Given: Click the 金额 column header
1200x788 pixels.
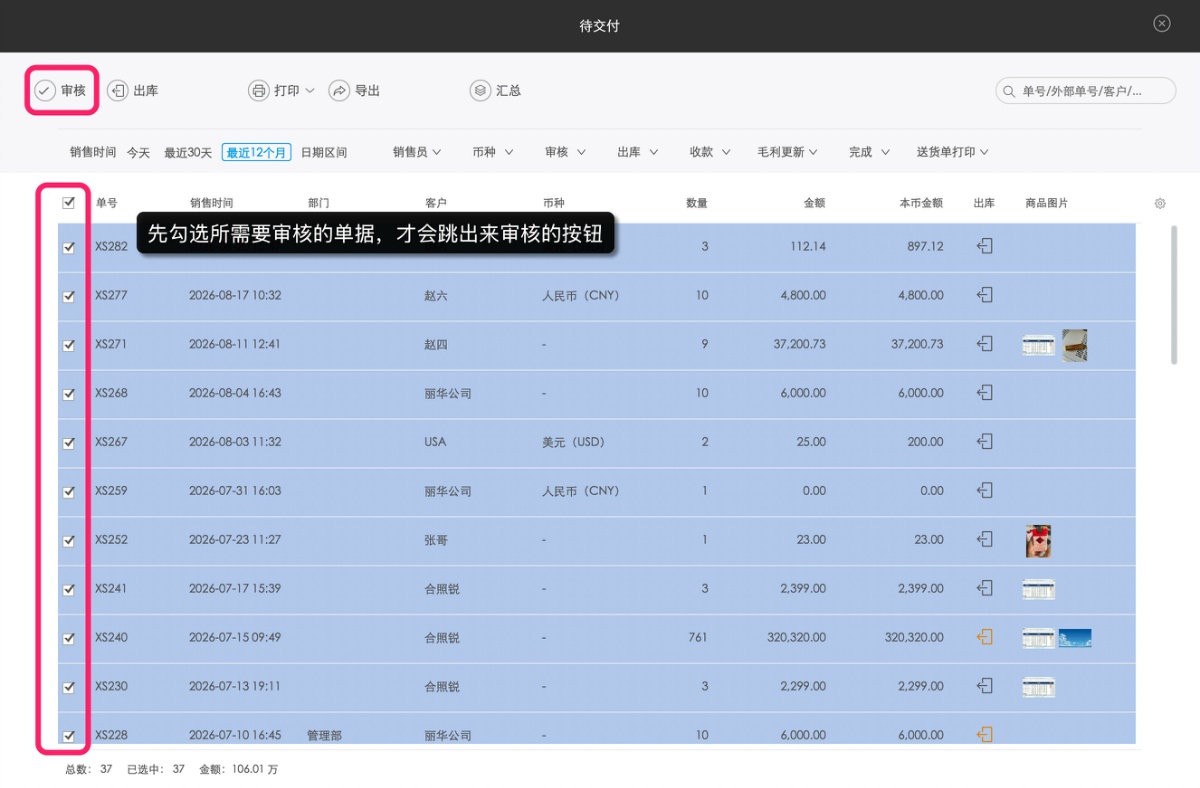Looking at the screenshot, I should click(x=814, y=203).
